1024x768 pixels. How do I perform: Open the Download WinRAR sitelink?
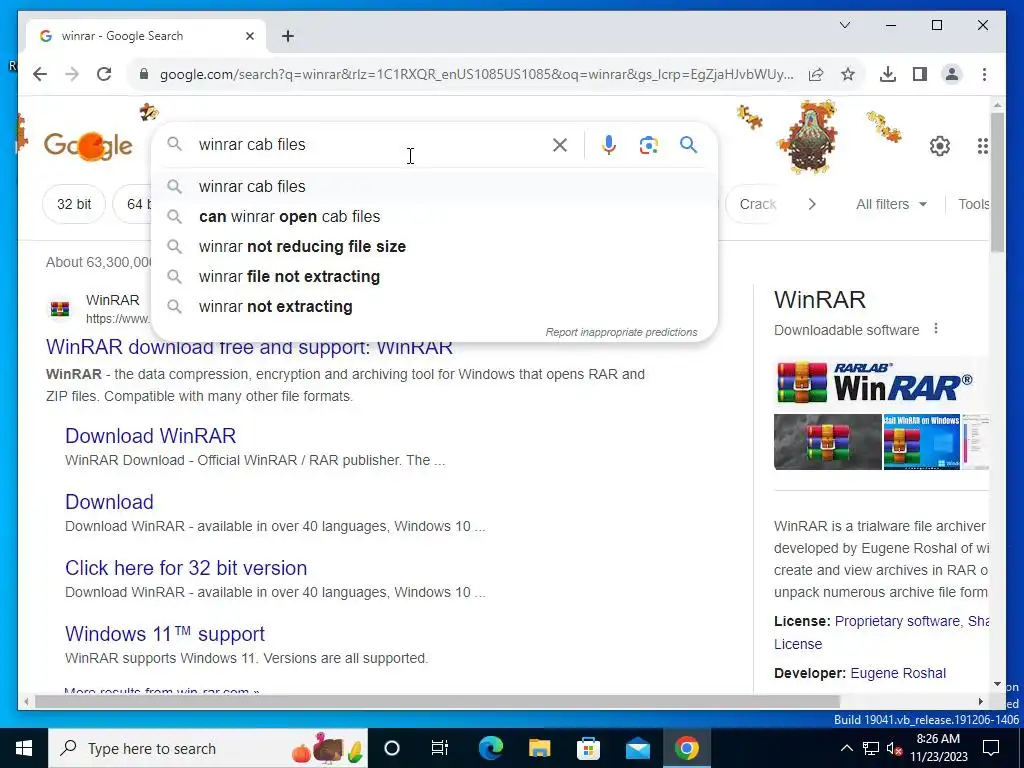pyautogui.click(x=150, y=436)
